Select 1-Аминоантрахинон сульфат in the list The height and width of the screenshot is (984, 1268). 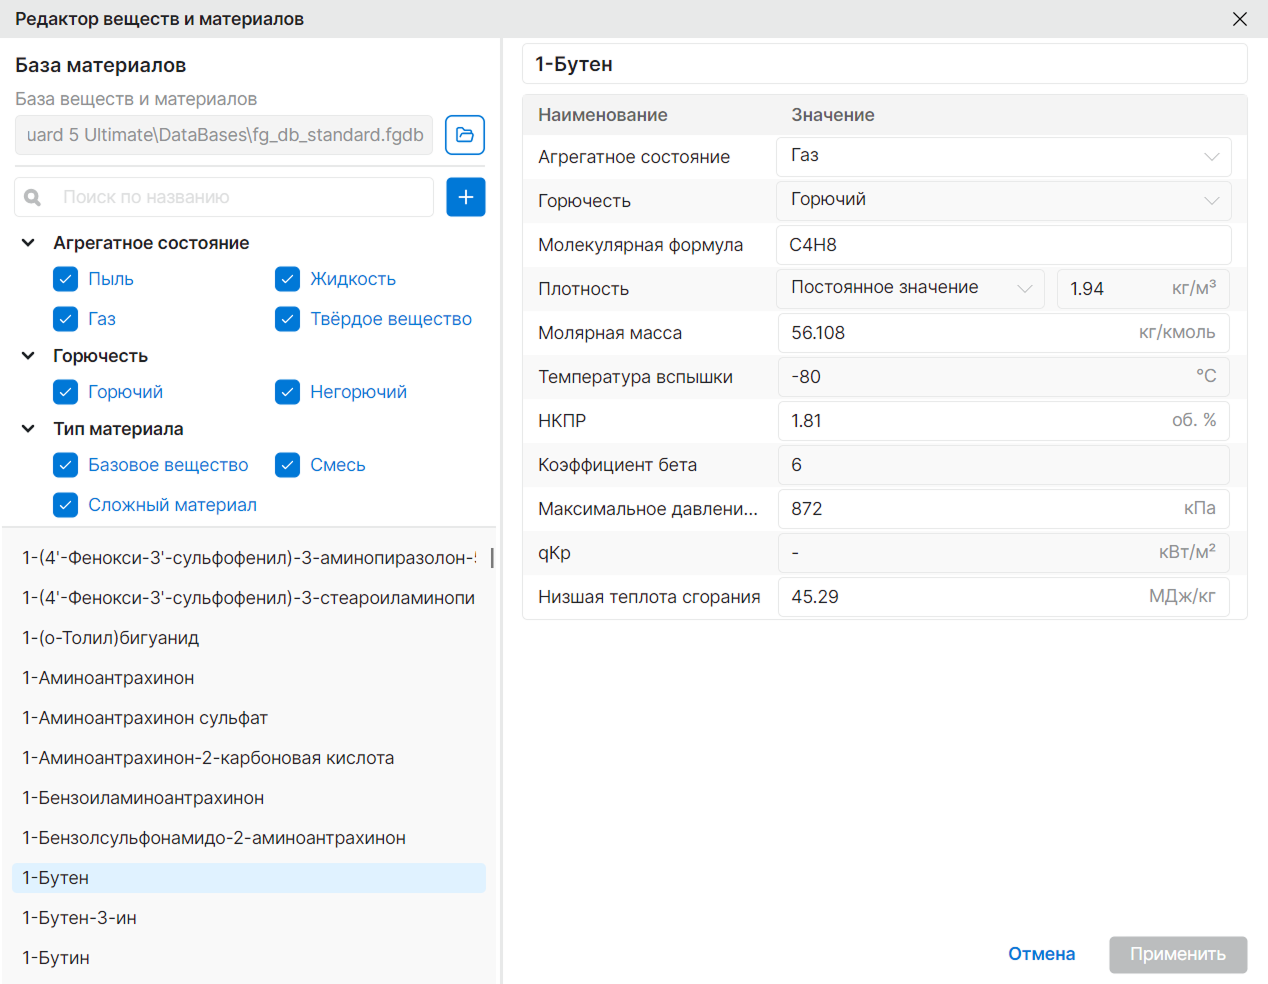pos(249,718)
